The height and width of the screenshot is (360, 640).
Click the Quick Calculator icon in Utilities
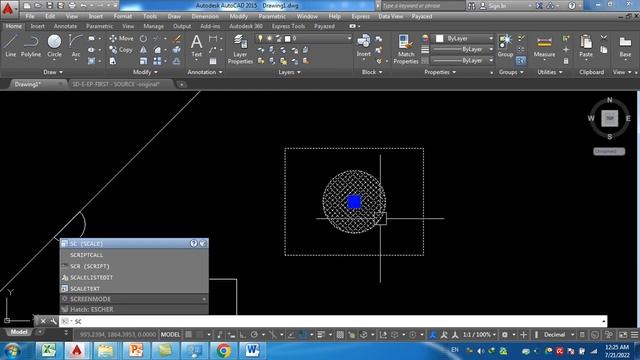click(x=566, y=61)
